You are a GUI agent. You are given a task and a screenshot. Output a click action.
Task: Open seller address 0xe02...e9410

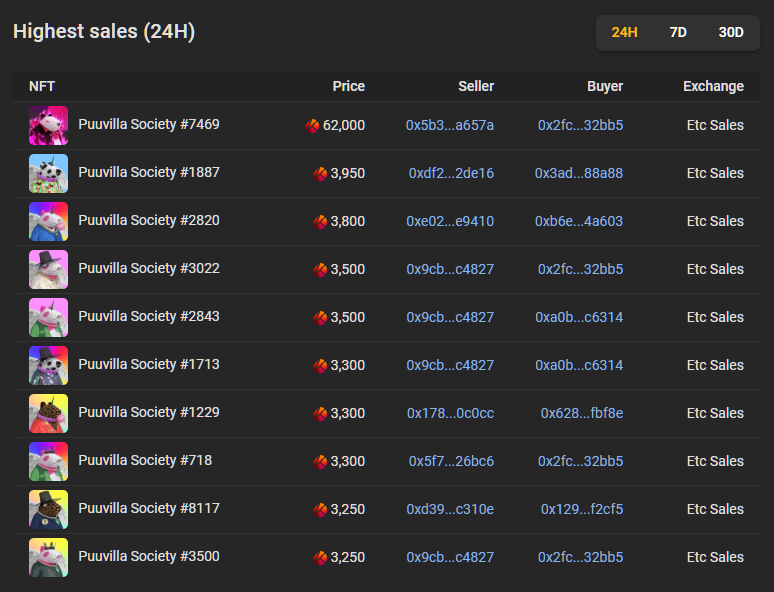[450, 221]
